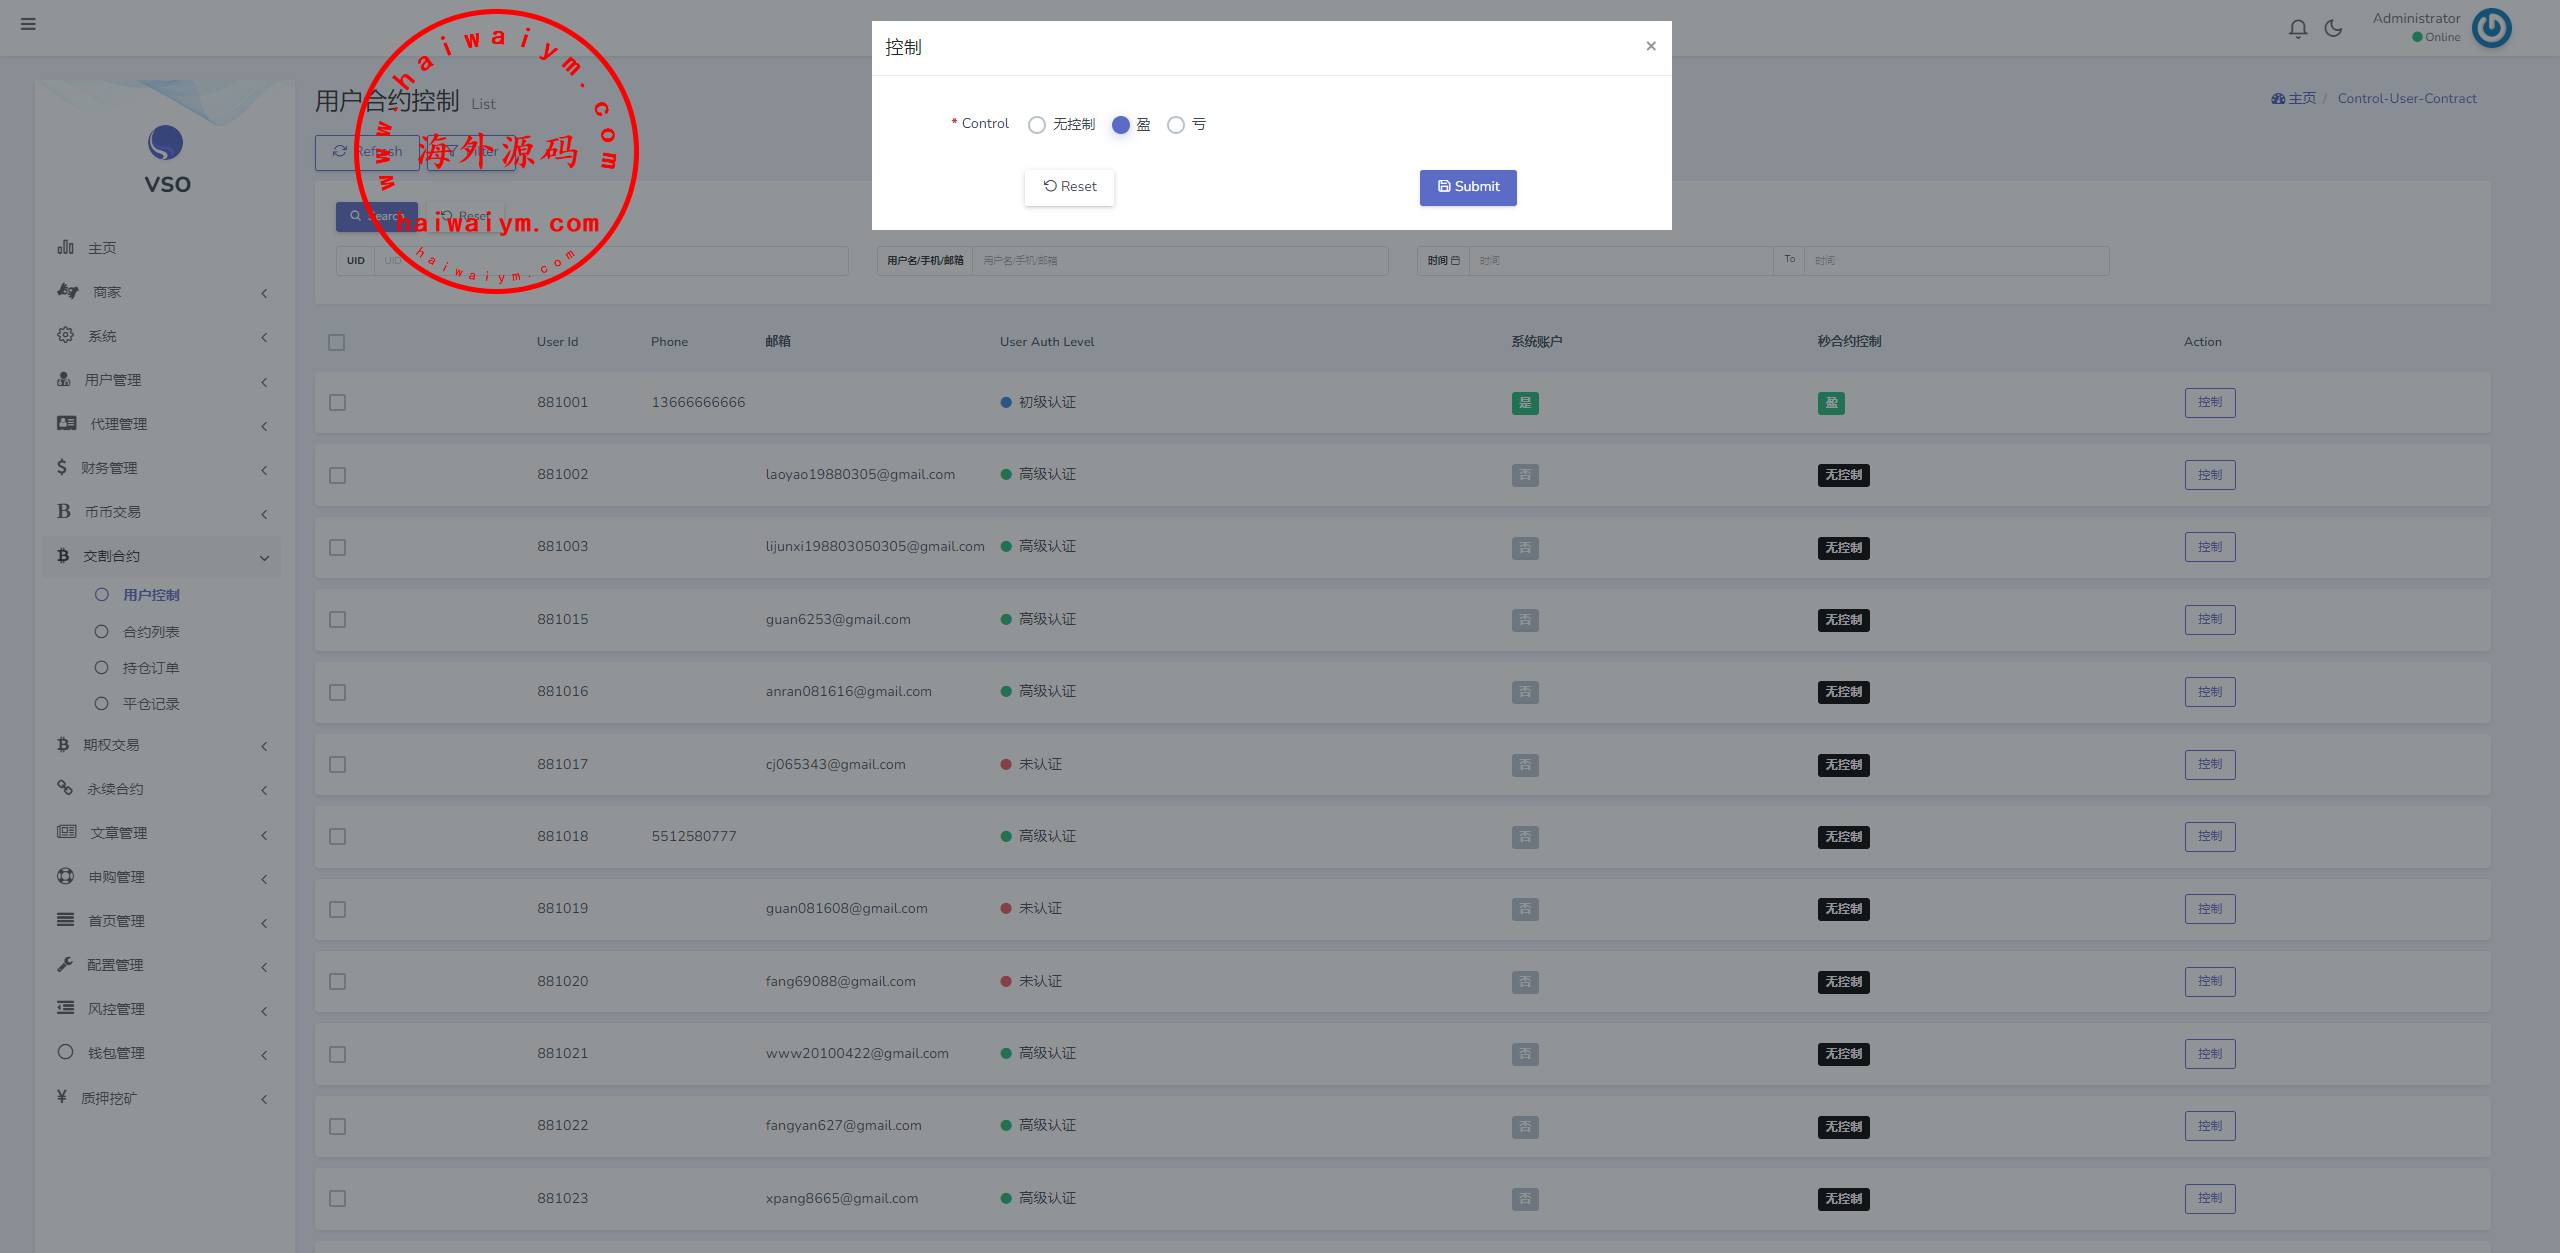
Task: Close the 控制 dialog
Action: 1651,46
